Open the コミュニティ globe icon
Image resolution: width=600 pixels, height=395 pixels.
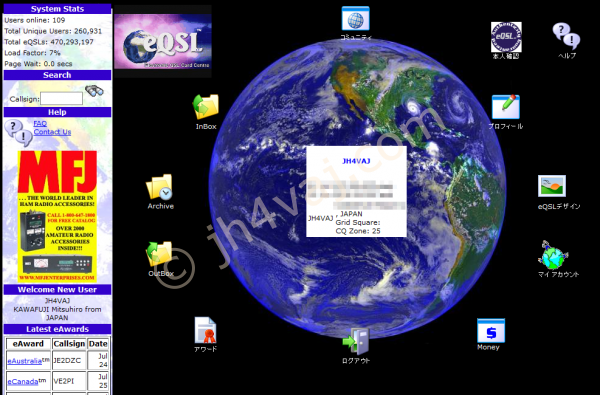(355, 18)
